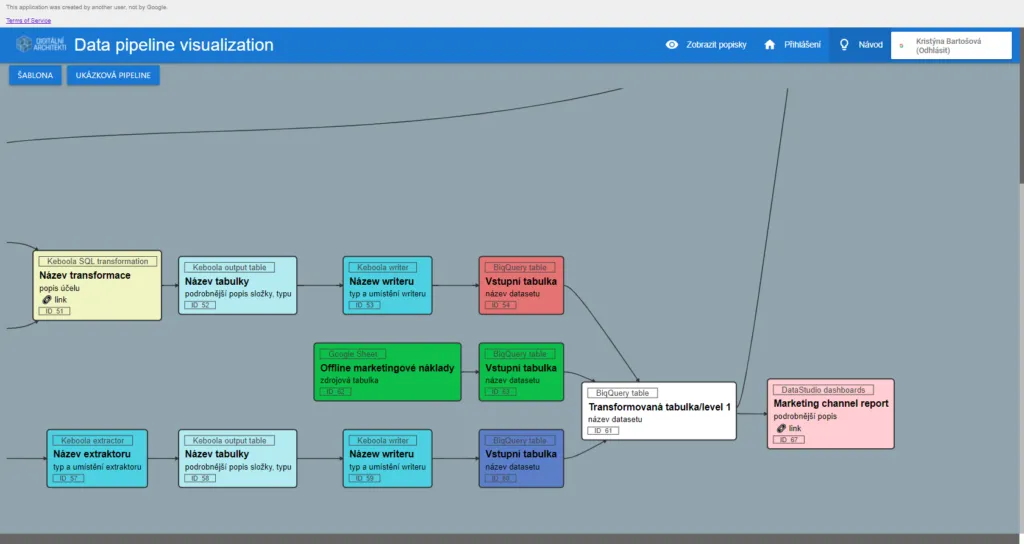Click the home icon beside Přihlášení
Viewport: 1024px width, 544px height.
769,44
